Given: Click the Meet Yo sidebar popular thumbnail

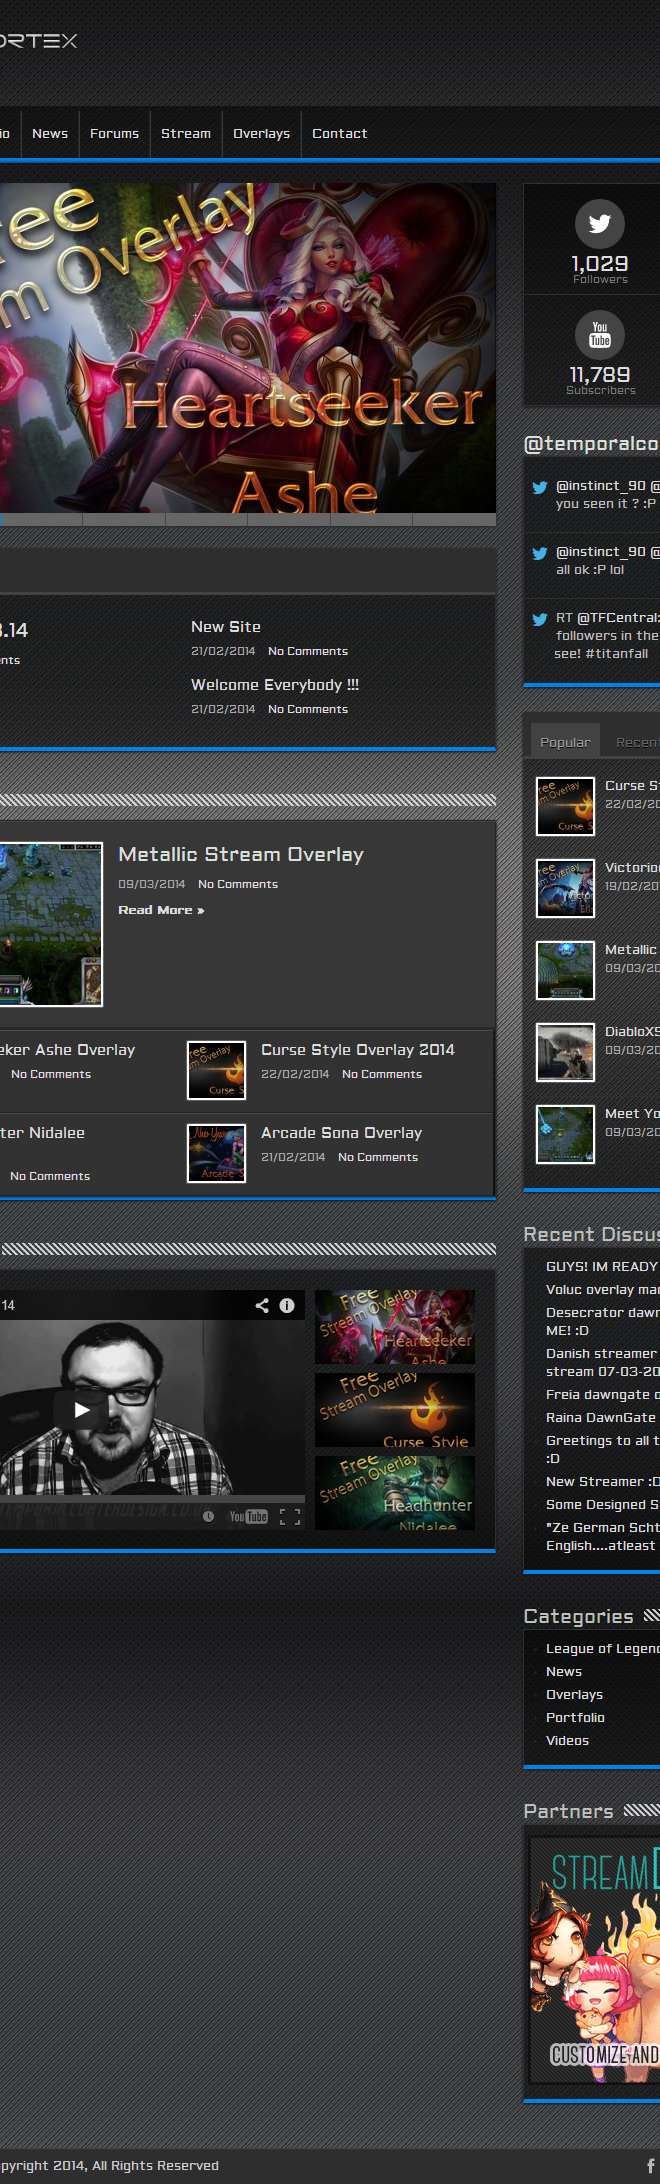Looking at the screenshot, I should tap(566, 1134).
